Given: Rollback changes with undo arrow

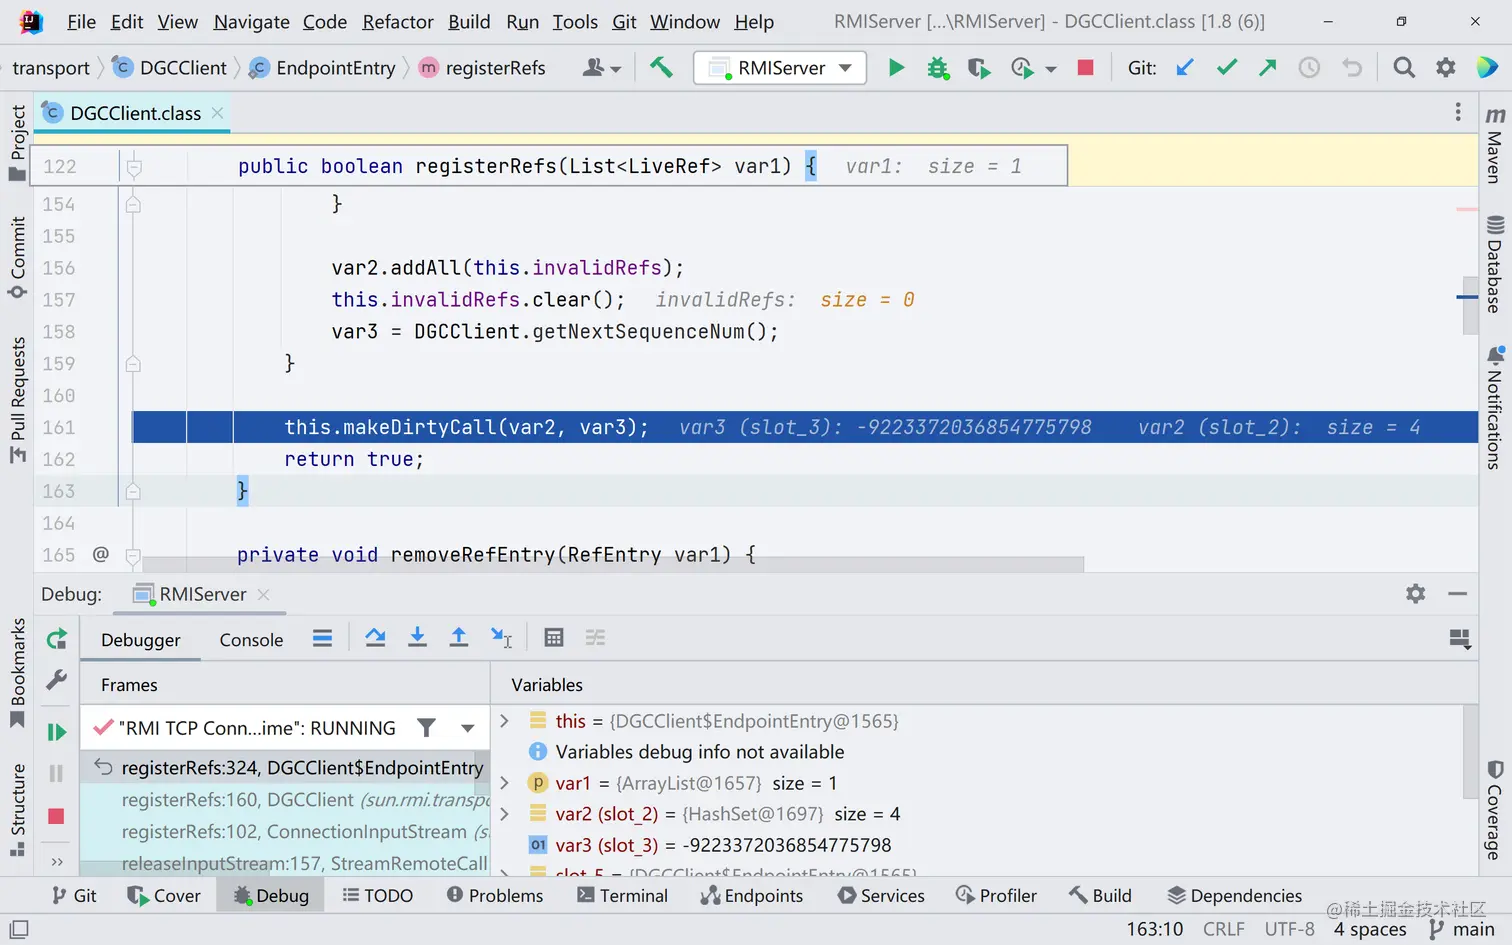Looking at the screenshot, I should coord(1351,67).
